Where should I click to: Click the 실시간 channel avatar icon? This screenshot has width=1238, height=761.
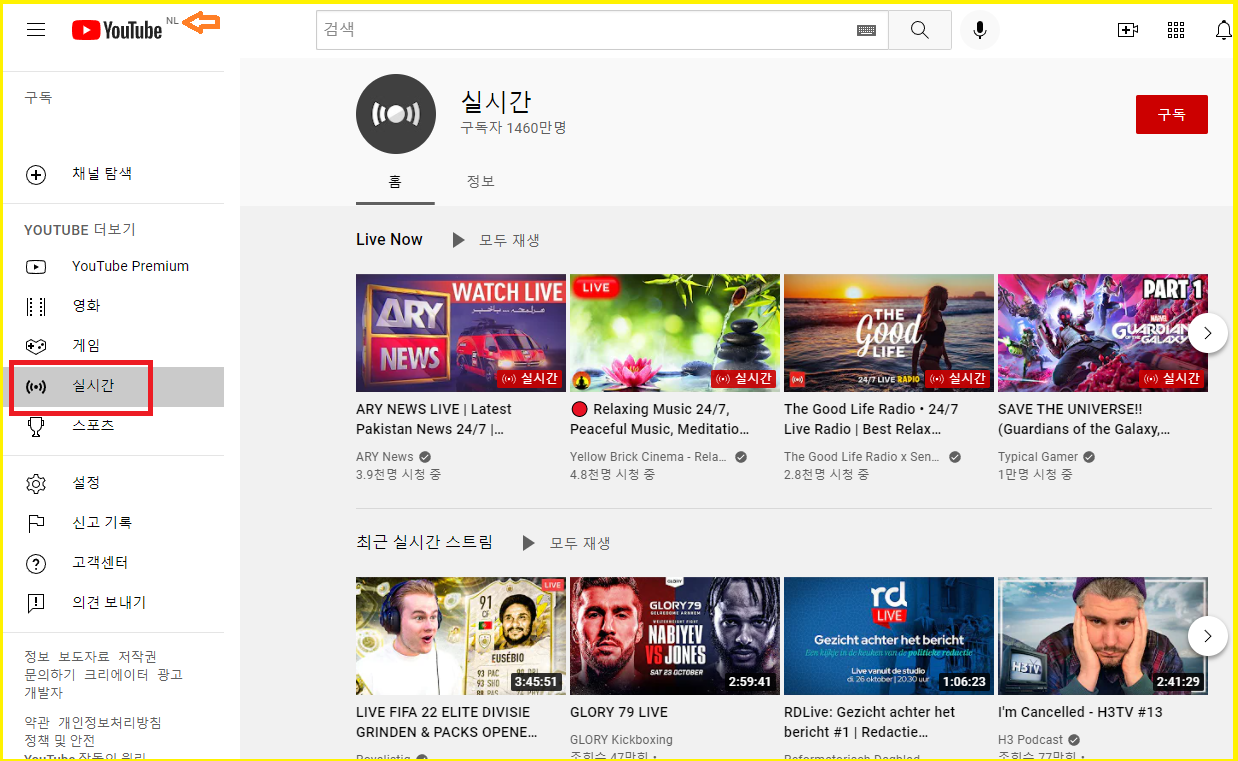(x=396, y=114)
